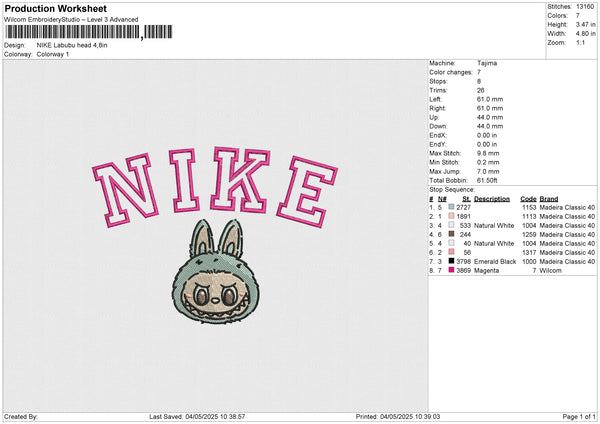Click "Wilcom EmbroideryStudio – Level 3 Advanced" text
The width and height of the screenshot is (600, 424).
(x=71, y=20)
